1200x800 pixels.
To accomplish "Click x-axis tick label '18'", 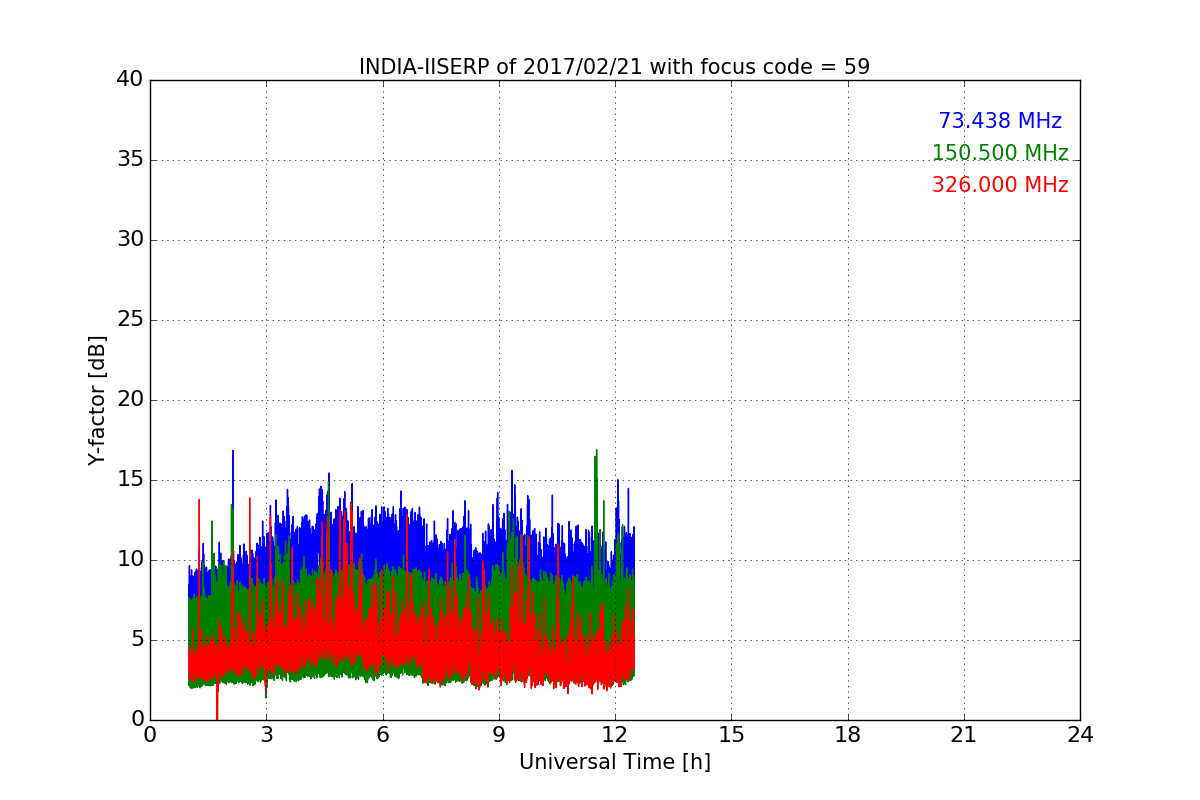I will pos(847,735).
